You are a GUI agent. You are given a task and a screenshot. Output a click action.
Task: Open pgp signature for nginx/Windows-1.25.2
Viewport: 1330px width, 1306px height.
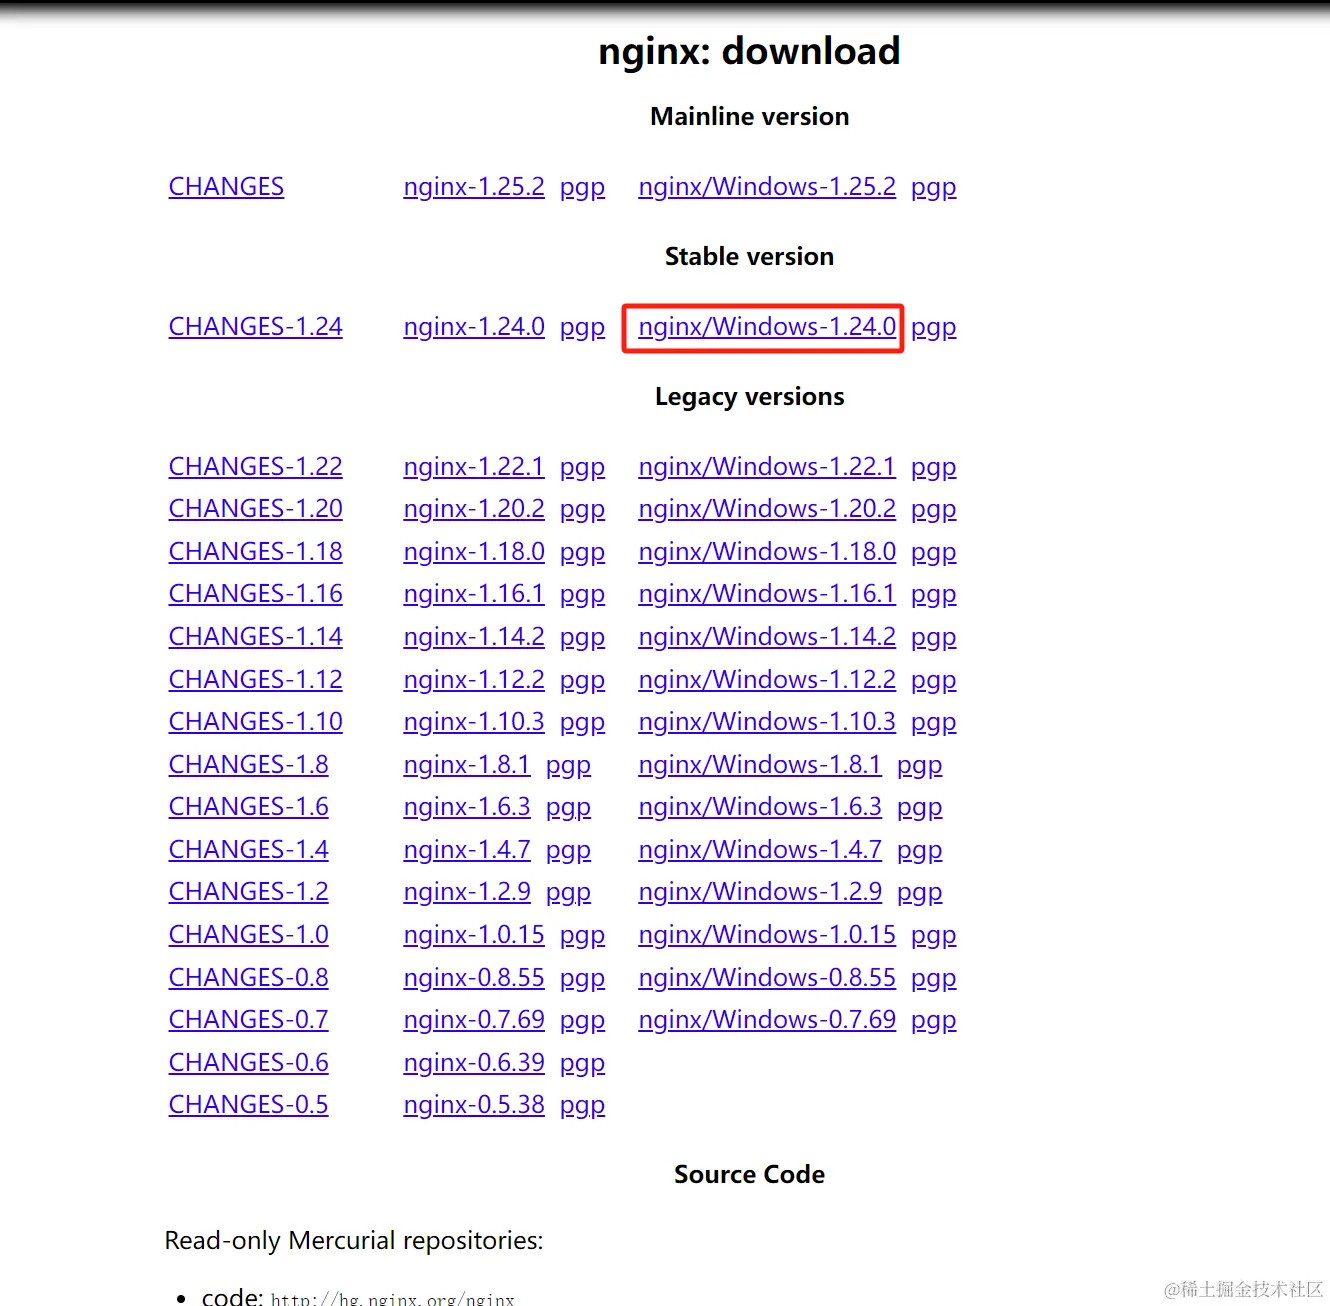tap(934, 188)
